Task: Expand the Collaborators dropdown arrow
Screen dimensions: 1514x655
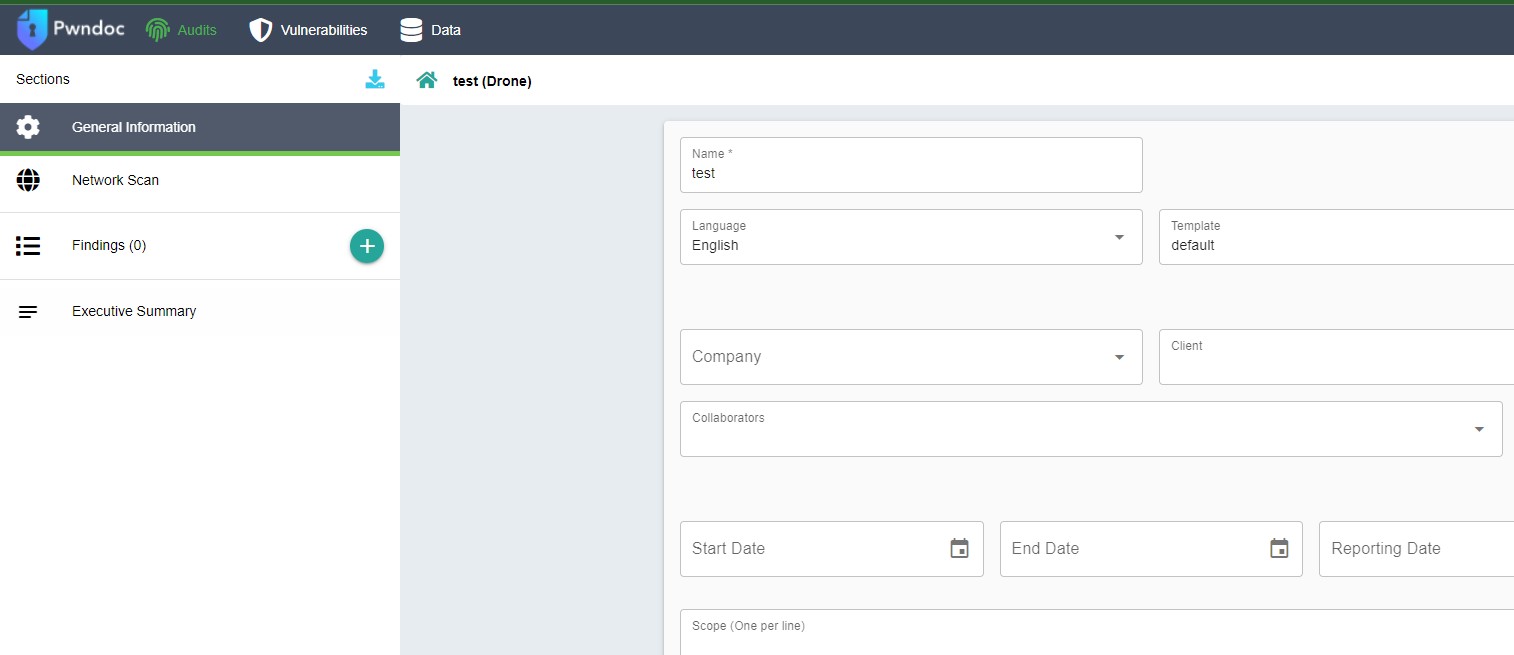Action: click(x=1479, y=429)
